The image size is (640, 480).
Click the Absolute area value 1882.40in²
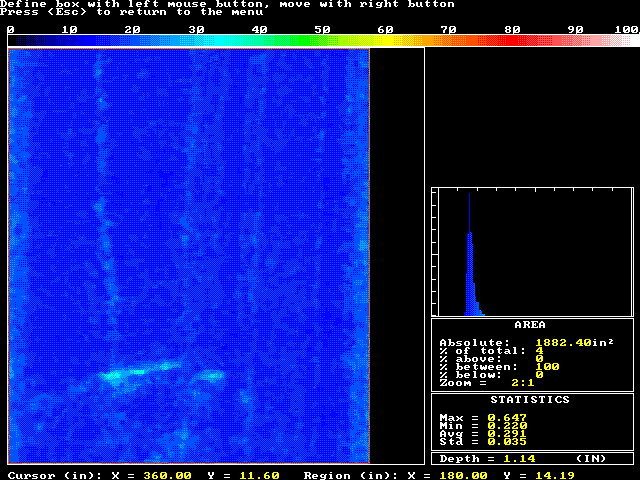tap(574, 342)
